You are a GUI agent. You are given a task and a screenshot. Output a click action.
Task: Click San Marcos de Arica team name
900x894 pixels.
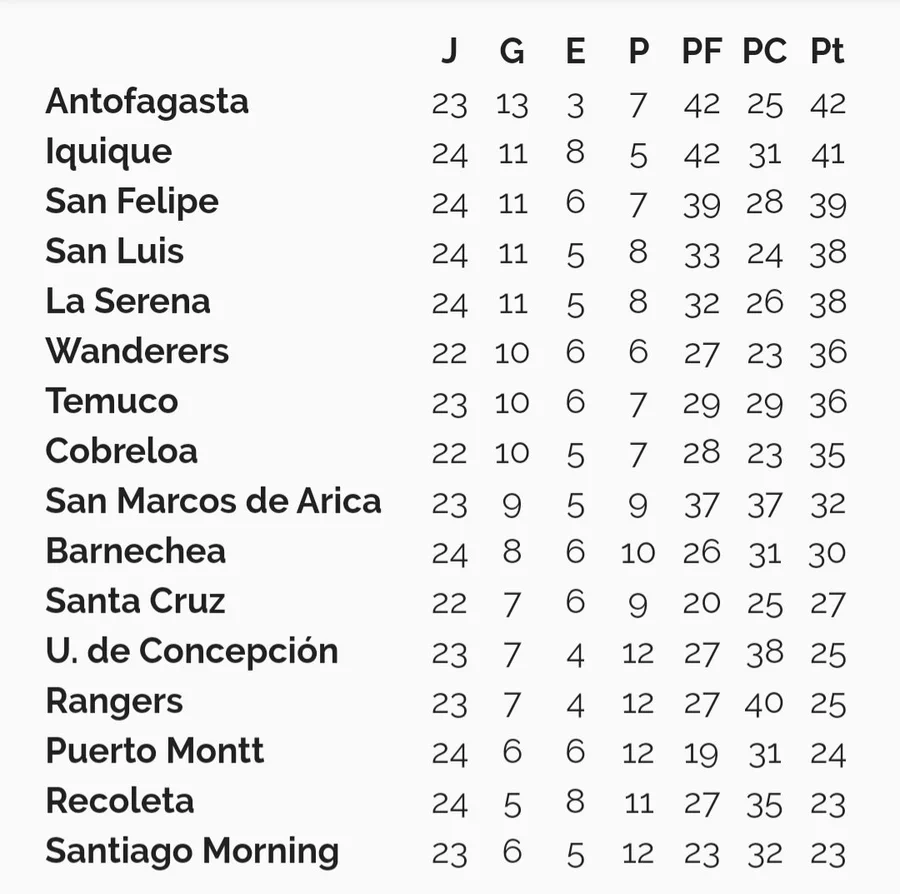[213, 502]
